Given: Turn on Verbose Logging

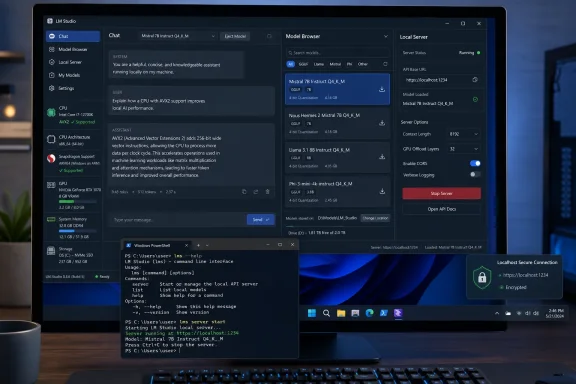Looking at the screenshot, I should click(475, 175).
